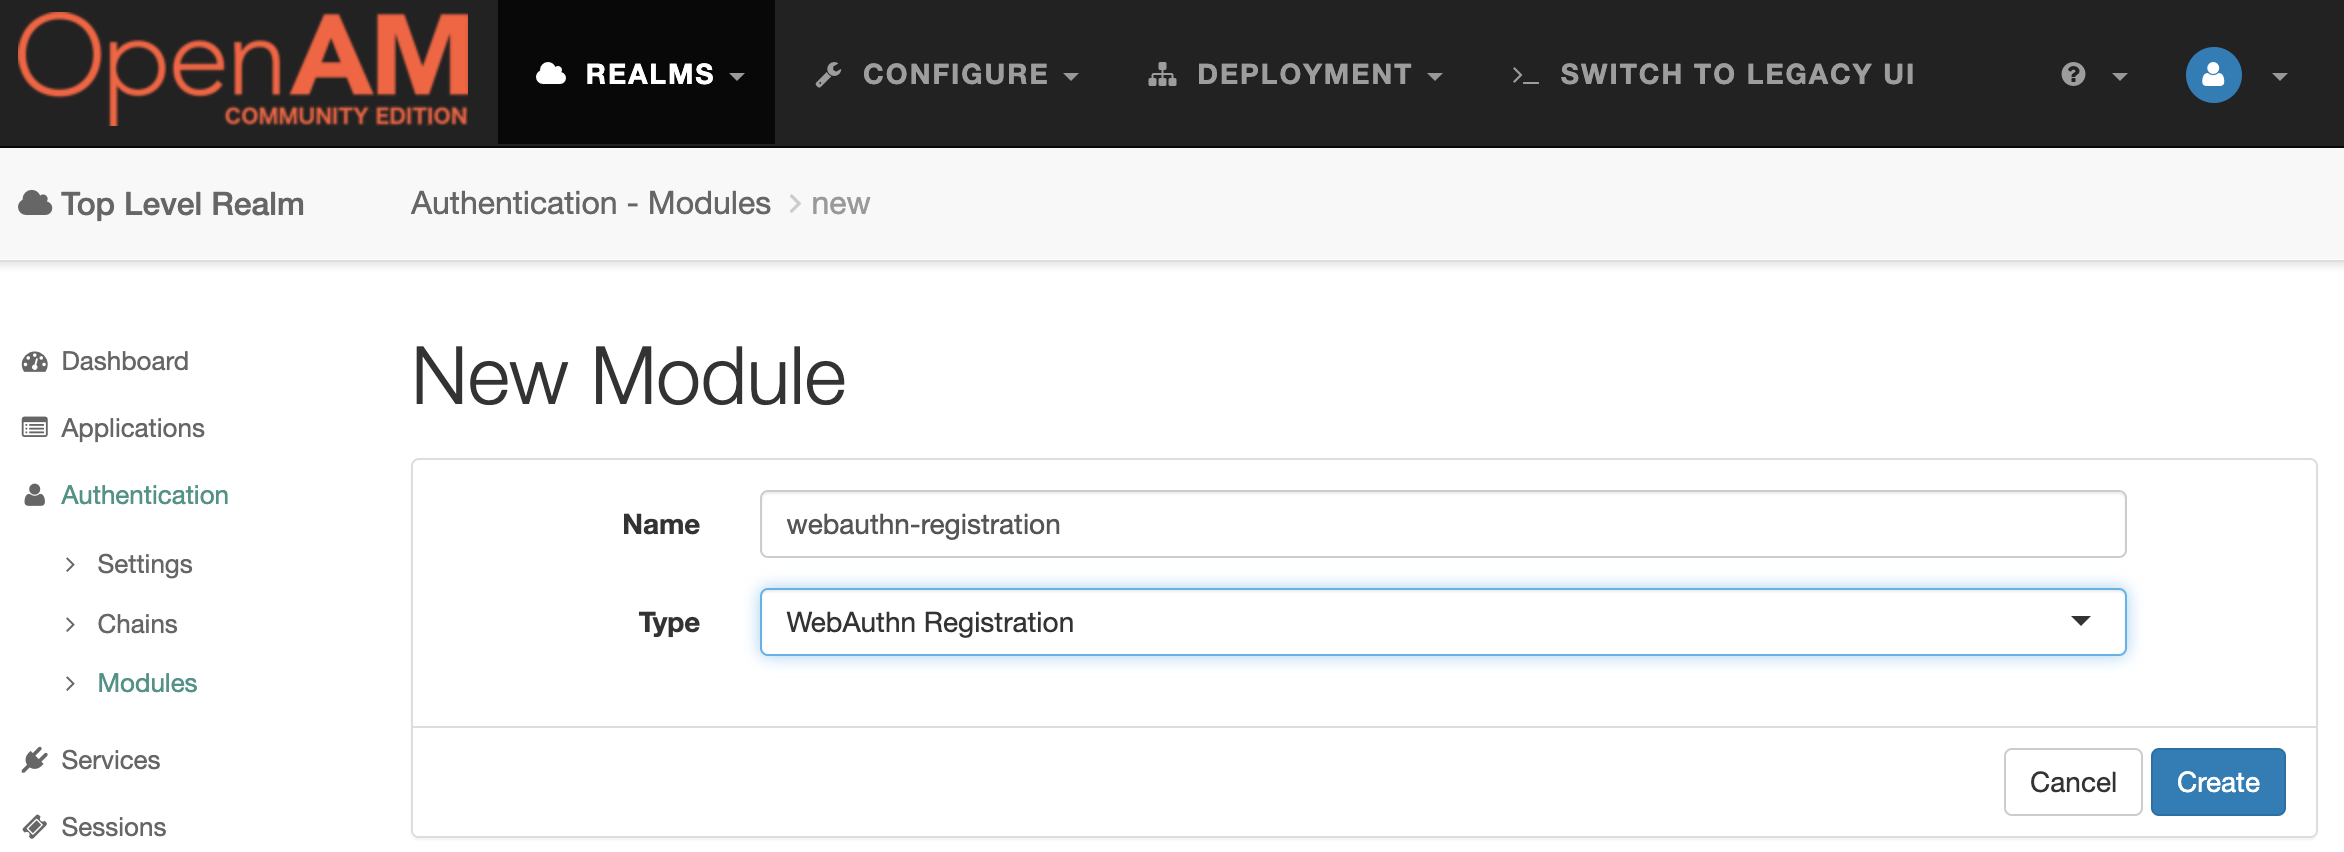
Task: Select Authentication in the sidebar
Action: (x=145, y=495)
